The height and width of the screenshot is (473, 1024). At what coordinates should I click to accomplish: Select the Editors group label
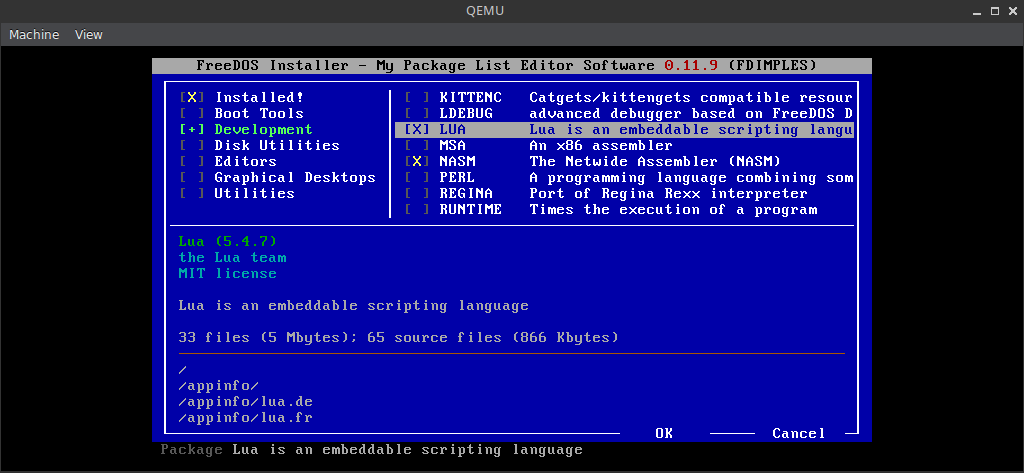click(x=246, y=161)
